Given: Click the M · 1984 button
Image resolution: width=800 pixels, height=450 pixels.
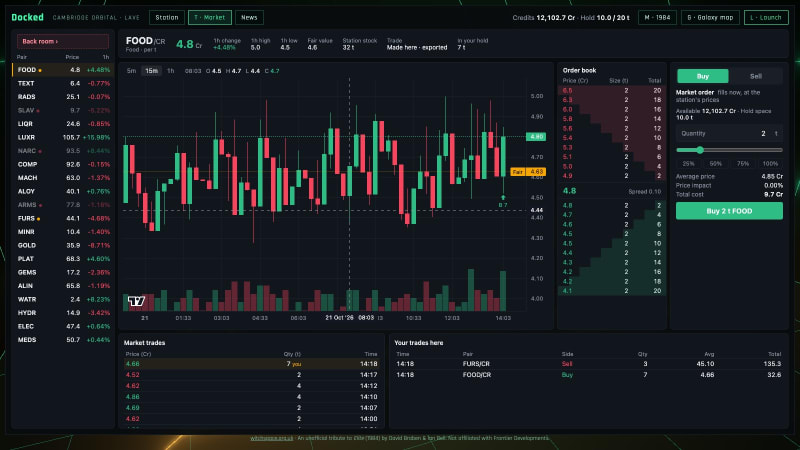Looking at the screenshot, I should click(657, 17).
